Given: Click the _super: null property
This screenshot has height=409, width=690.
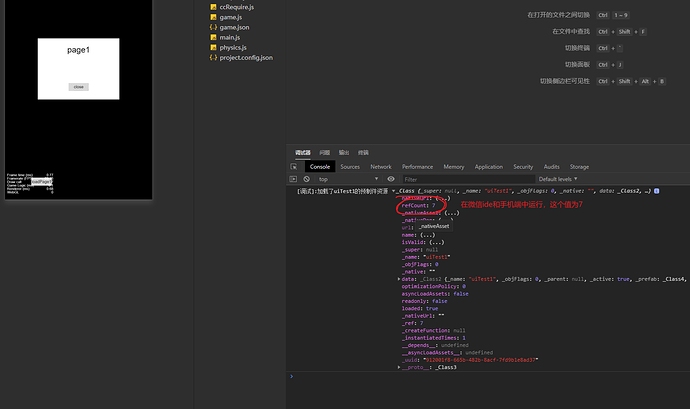Looking at the screenshot, I should tap(420, 250).
